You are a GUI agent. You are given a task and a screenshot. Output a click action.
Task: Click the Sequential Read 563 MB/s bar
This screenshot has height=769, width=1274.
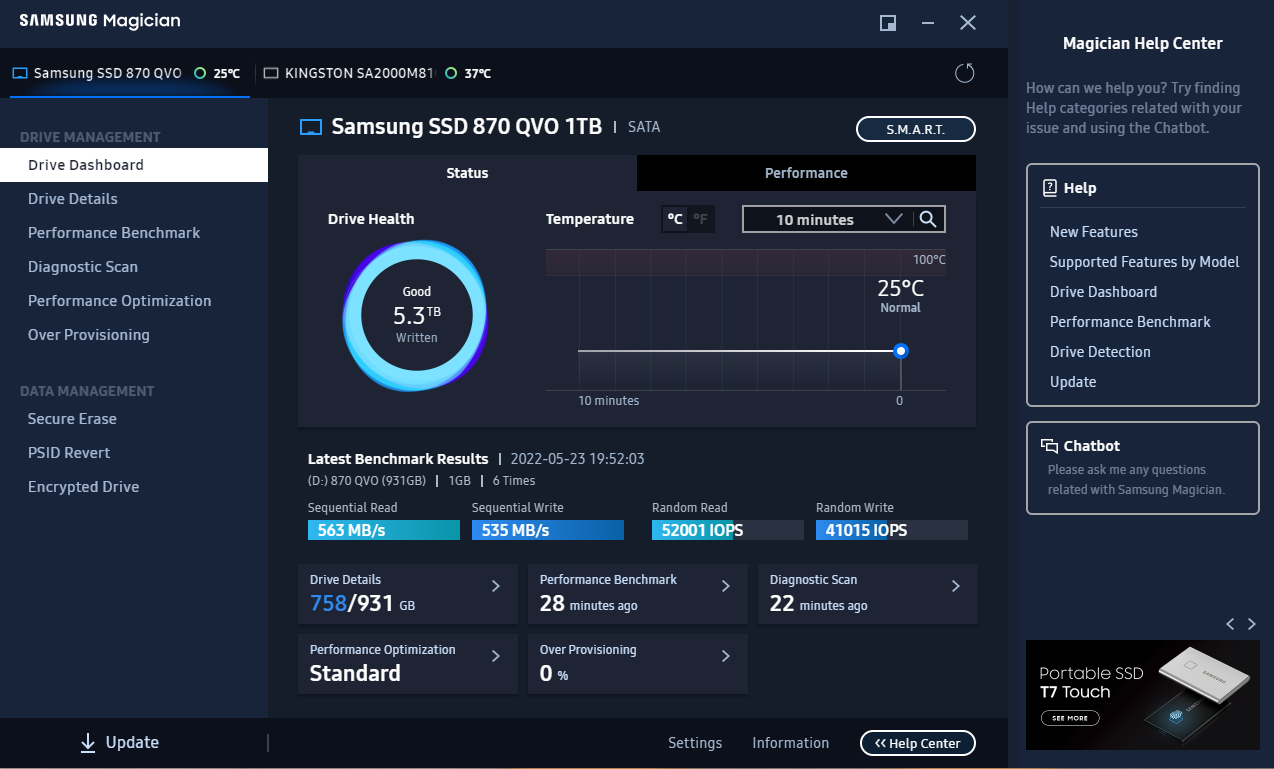[384, 530]
